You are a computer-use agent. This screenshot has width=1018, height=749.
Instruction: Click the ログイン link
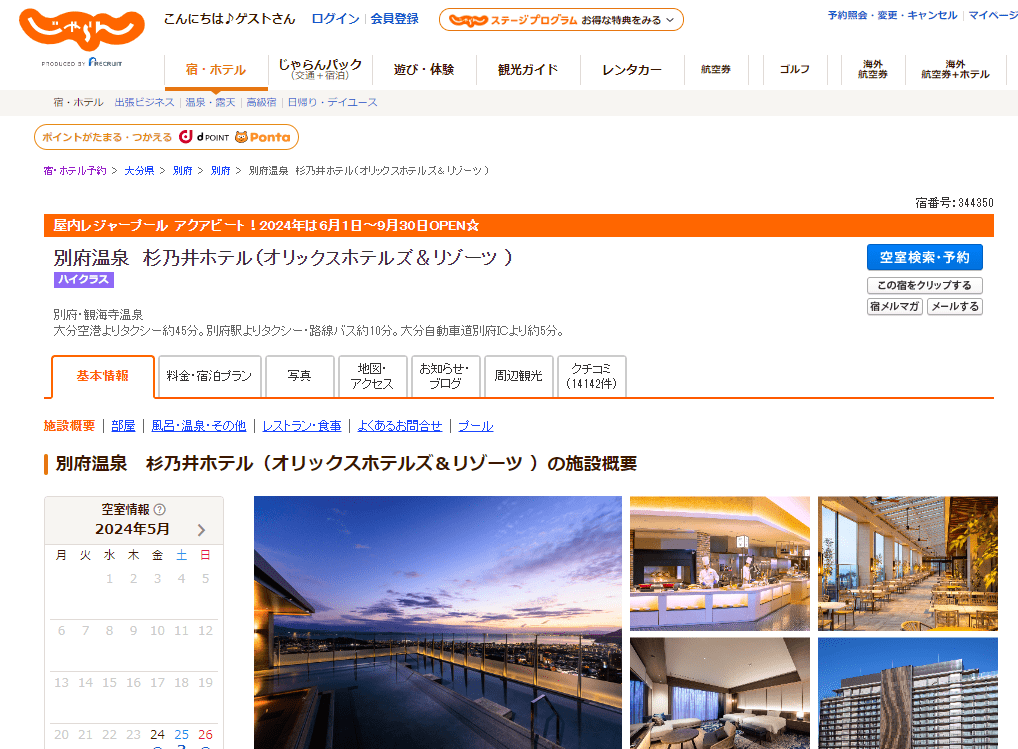pos(335,19)
